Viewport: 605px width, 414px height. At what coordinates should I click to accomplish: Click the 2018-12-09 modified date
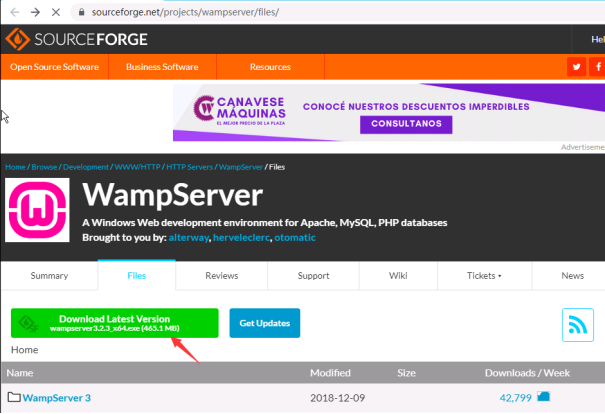[338, 398]
